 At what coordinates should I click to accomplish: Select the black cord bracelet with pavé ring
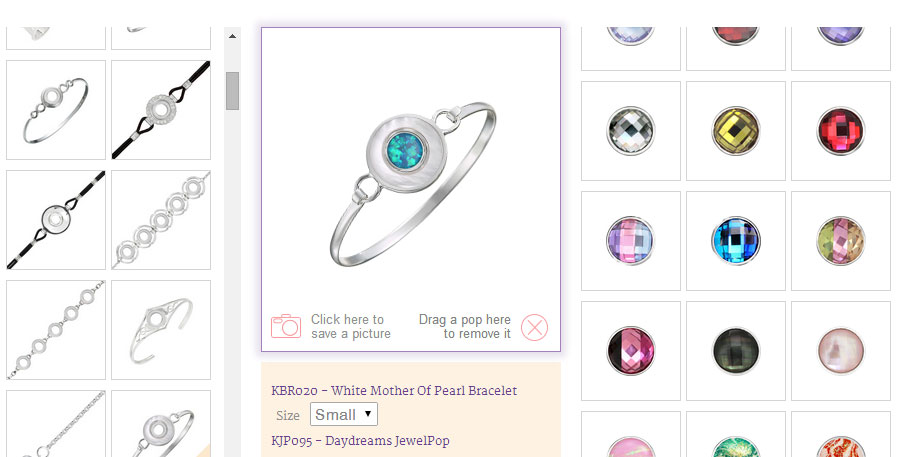[161, 110]
